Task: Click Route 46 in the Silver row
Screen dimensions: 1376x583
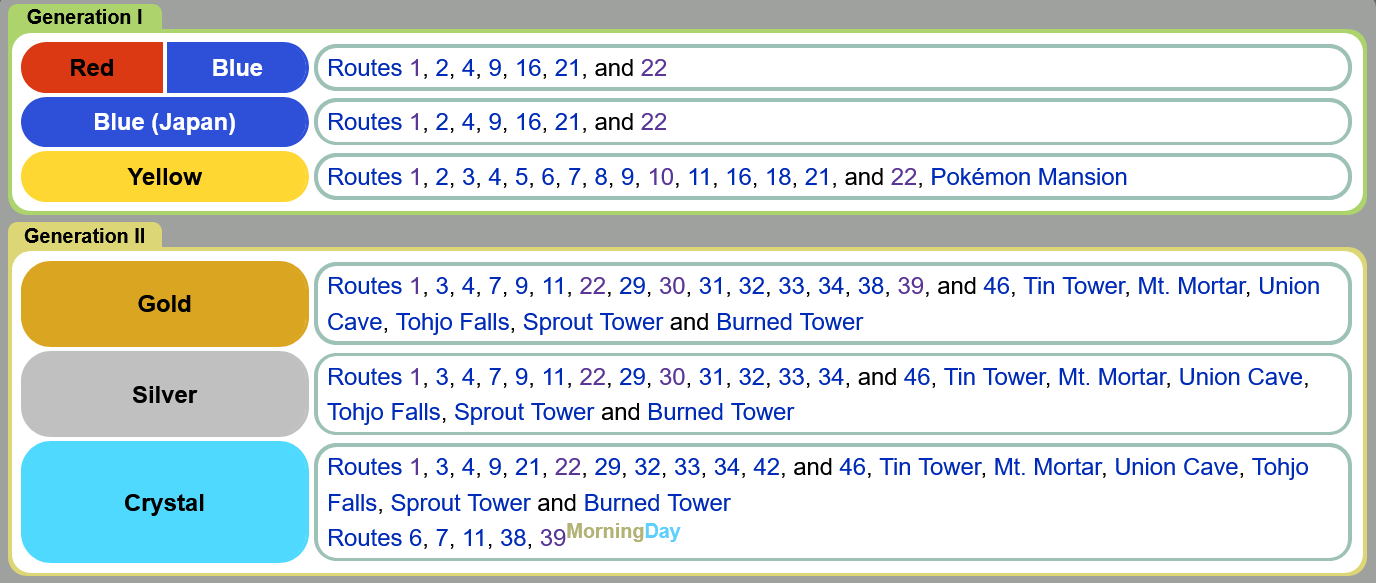Action: (917, 377)
